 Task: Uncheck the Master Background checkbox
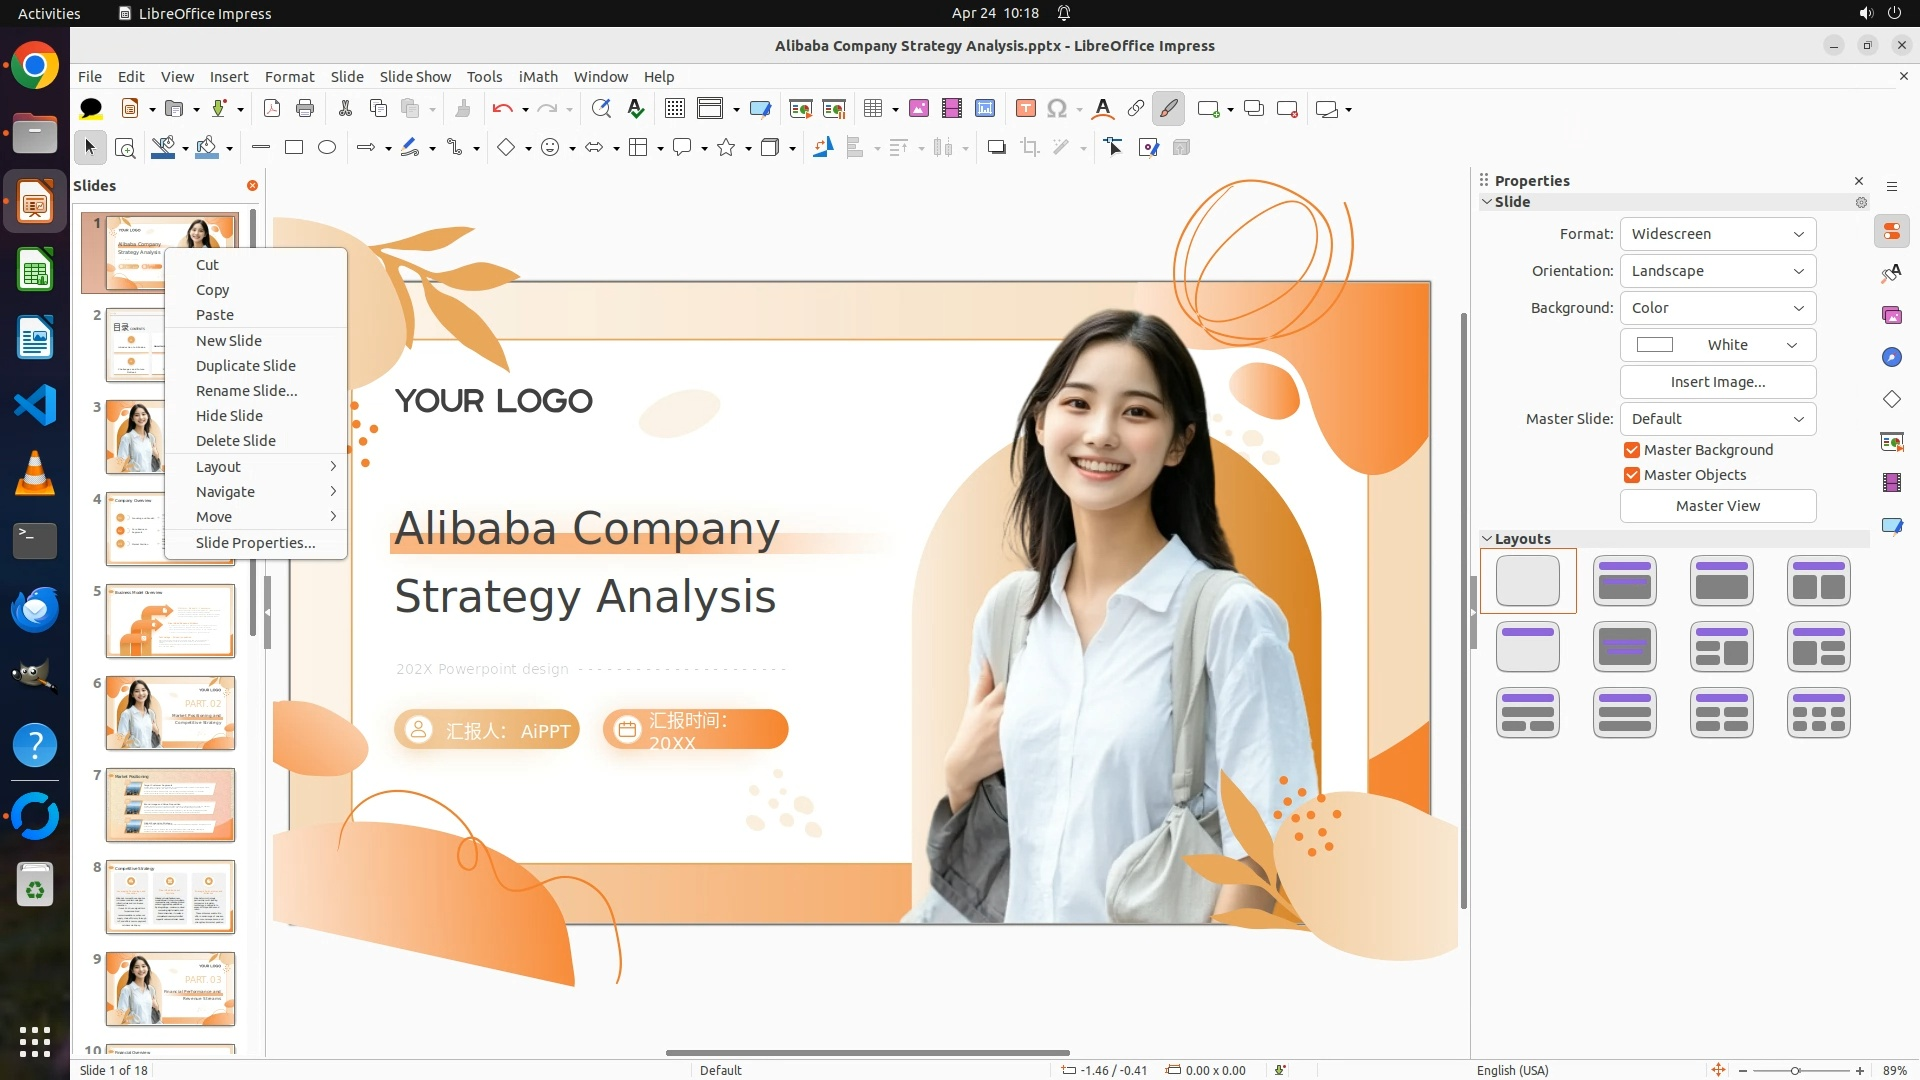pos(1632,450)
